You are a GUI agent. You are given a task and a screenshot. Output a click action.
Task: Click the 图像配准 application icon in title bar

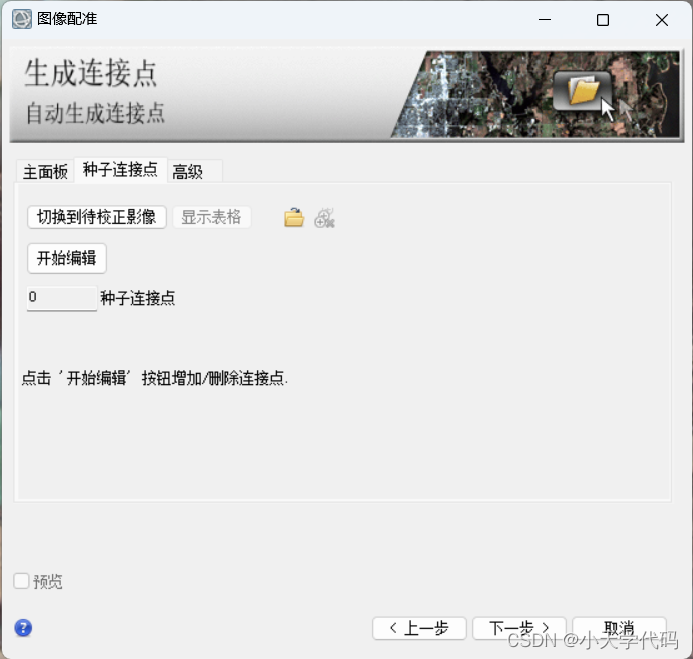tap(22, 19)
